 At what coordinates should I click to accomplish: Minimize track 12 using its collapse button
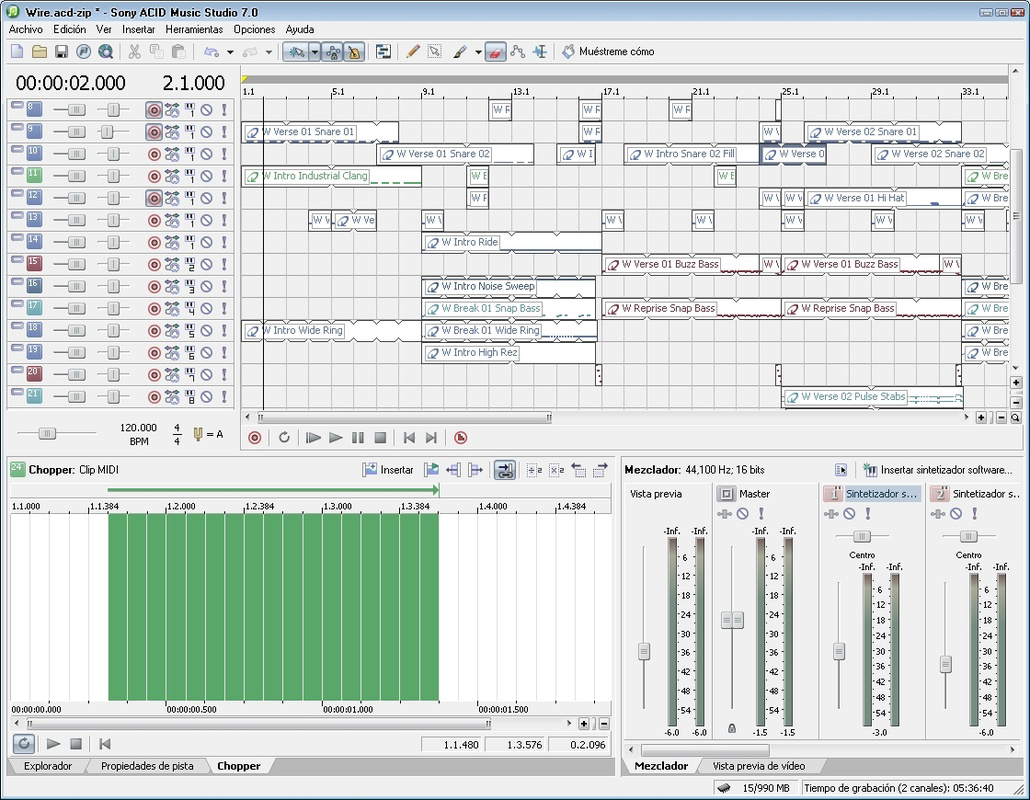pos(17,193)
